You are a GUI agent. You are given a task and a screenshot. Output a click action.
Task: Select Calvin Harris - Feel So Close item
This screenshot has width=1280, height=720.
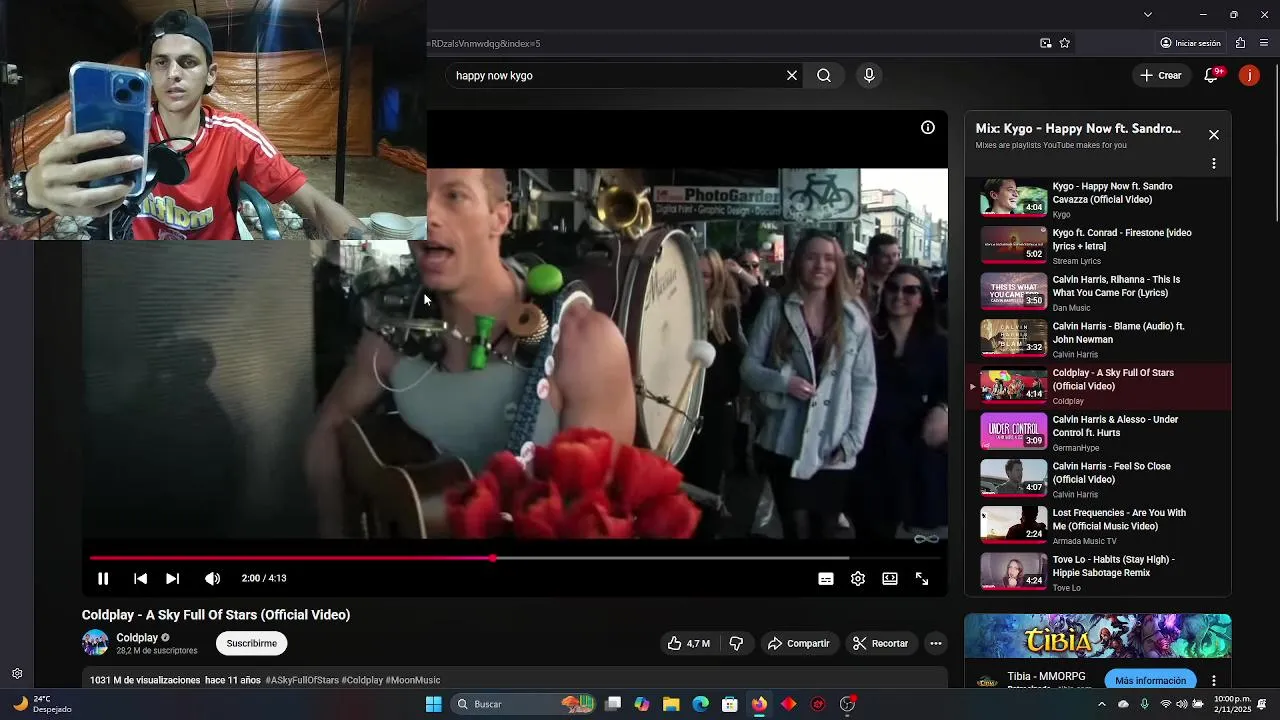click(x=1098, y=479)
